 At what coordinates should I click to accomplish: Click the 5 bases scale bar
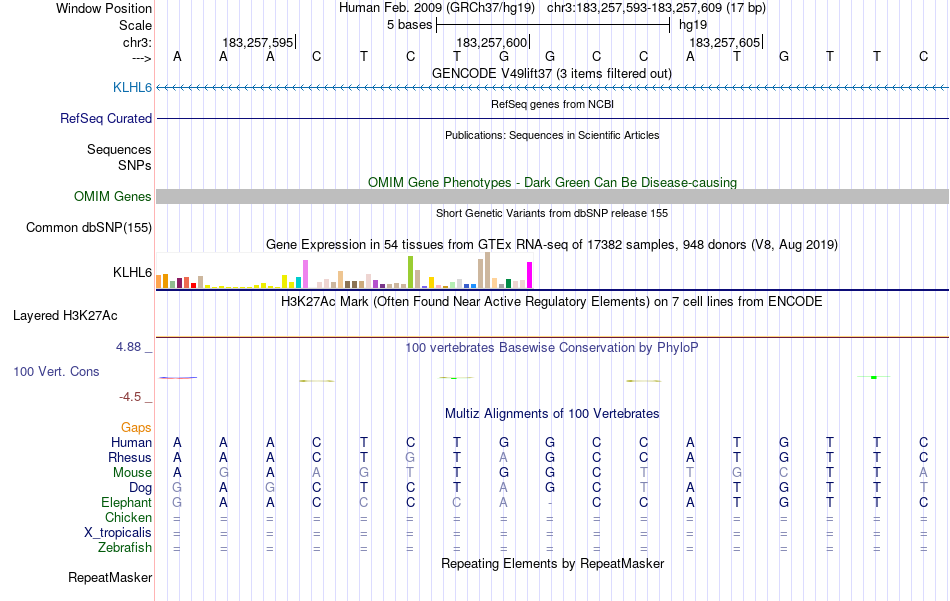pyautogui.click(x=553, y=25)
